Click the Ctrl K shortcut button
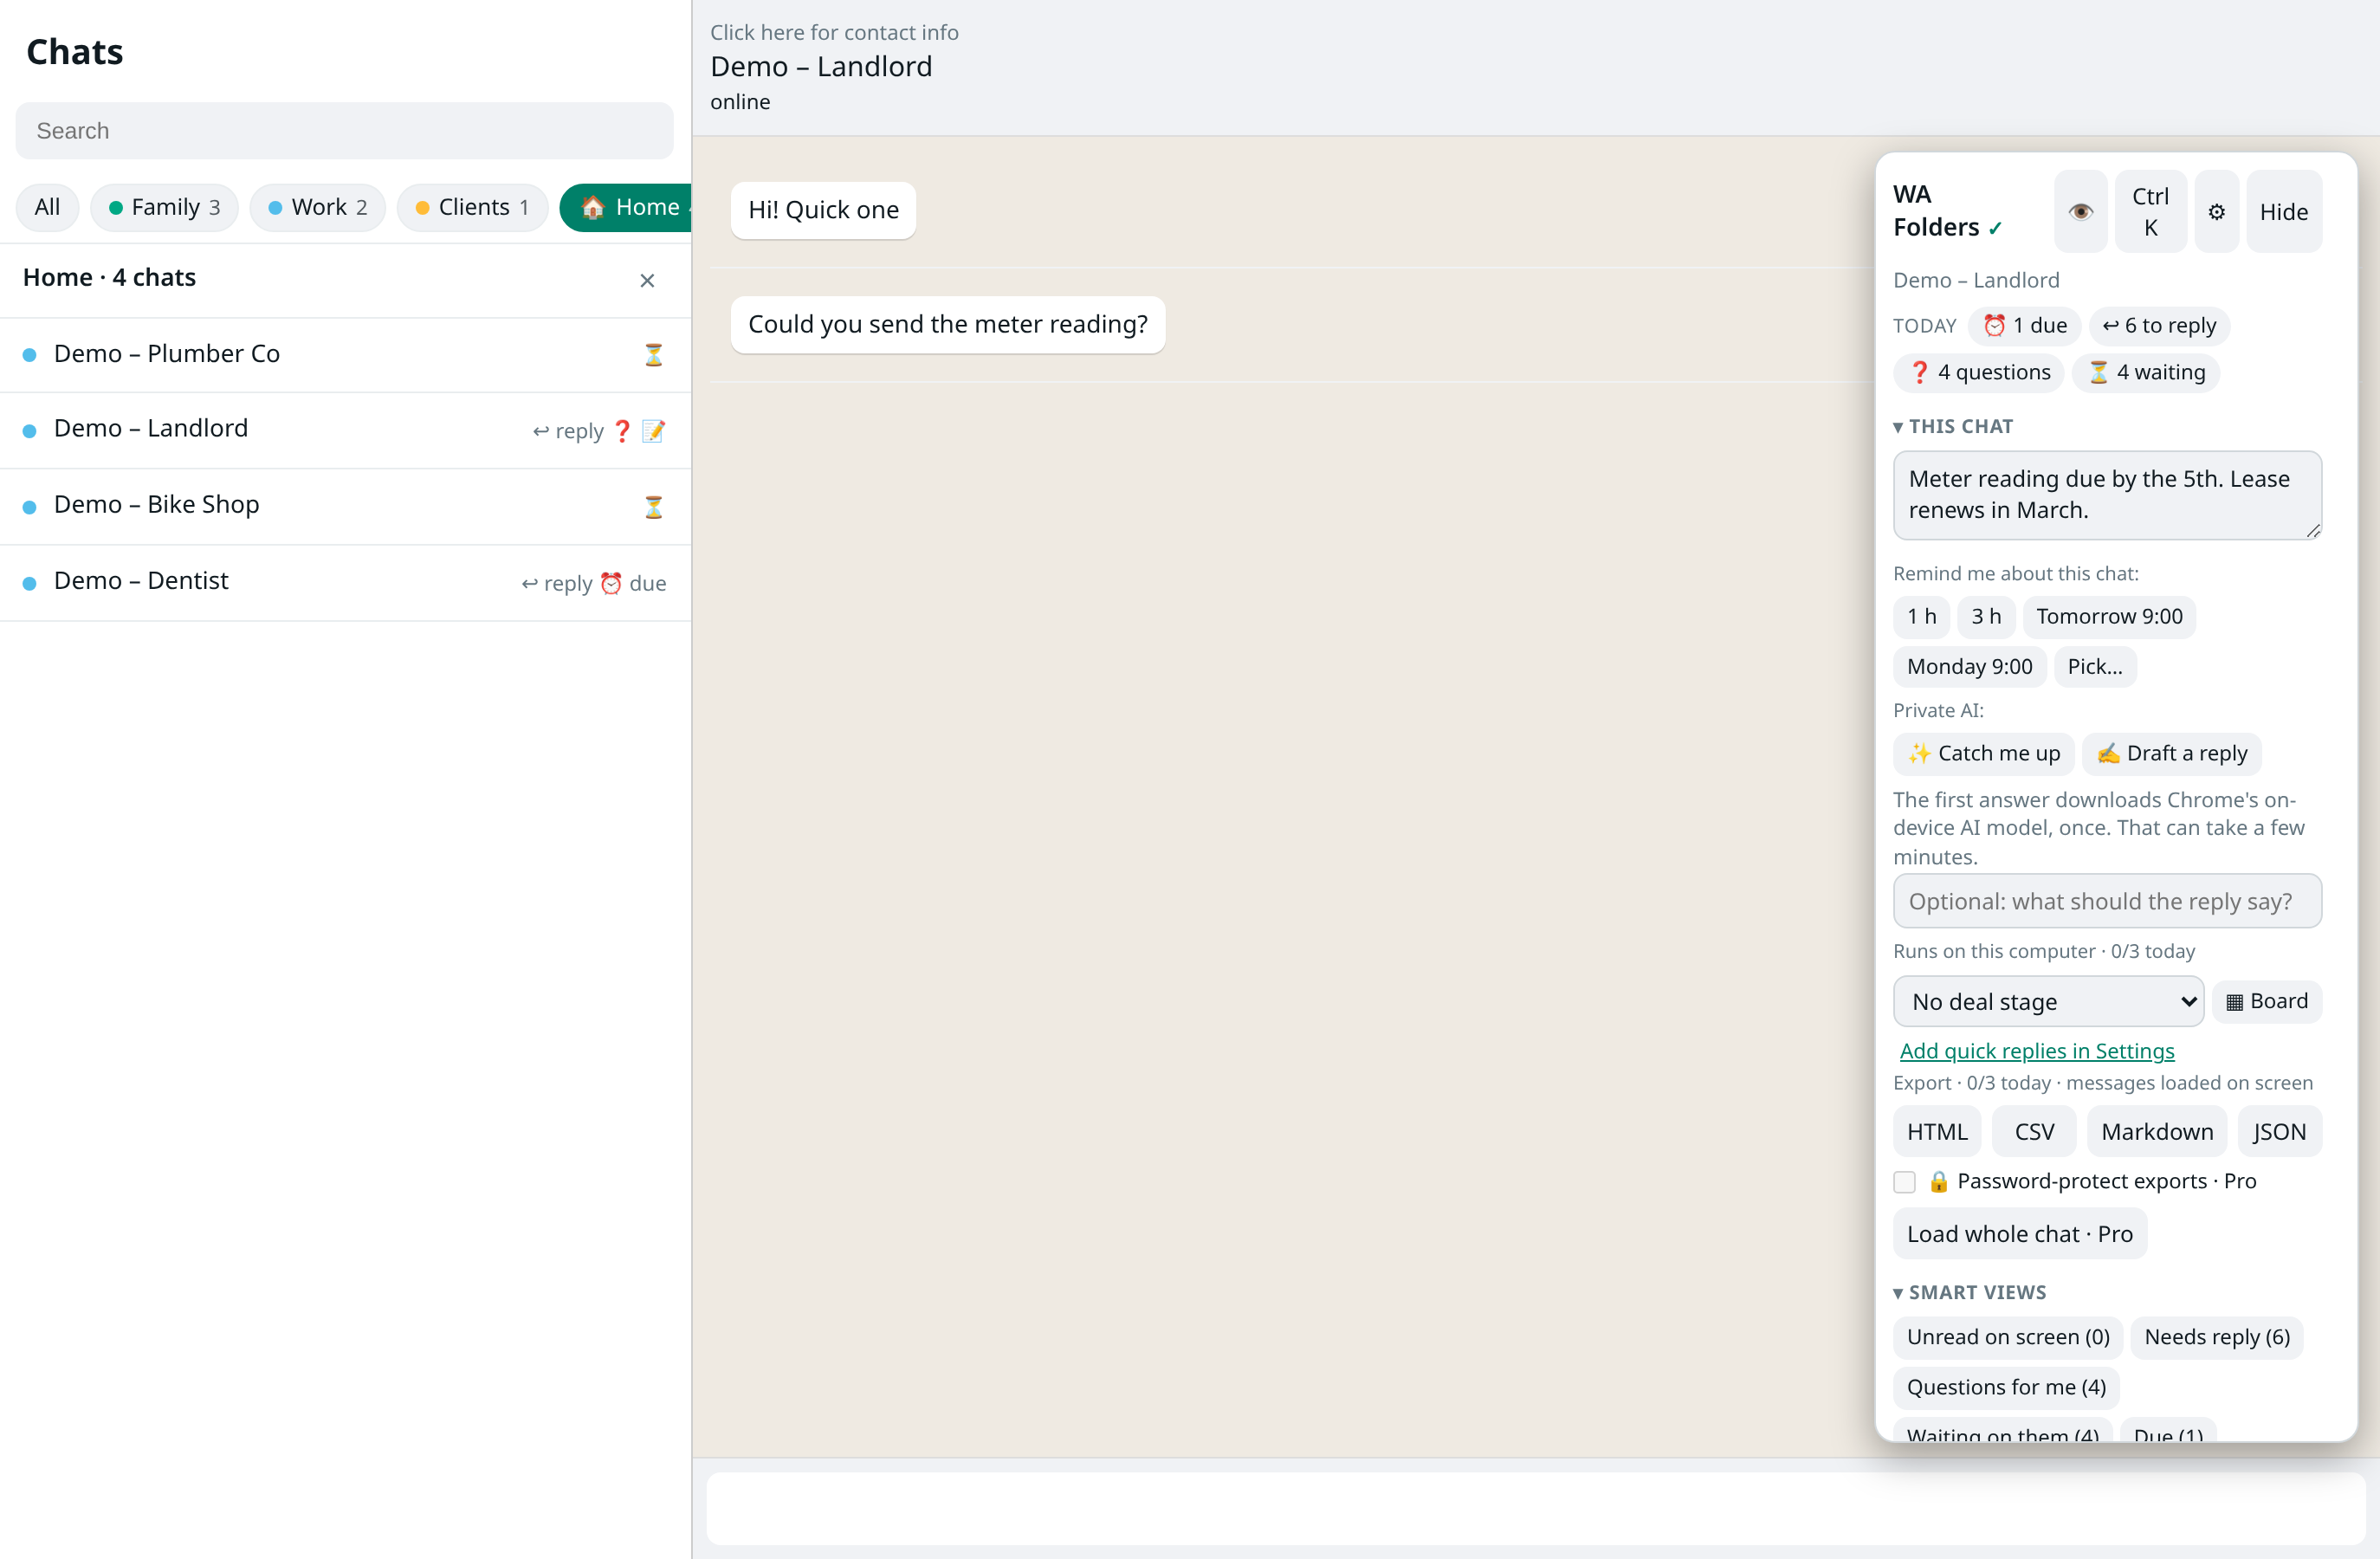Viewport: 2380px width, 1559px height. click(x=2150, y=211)
